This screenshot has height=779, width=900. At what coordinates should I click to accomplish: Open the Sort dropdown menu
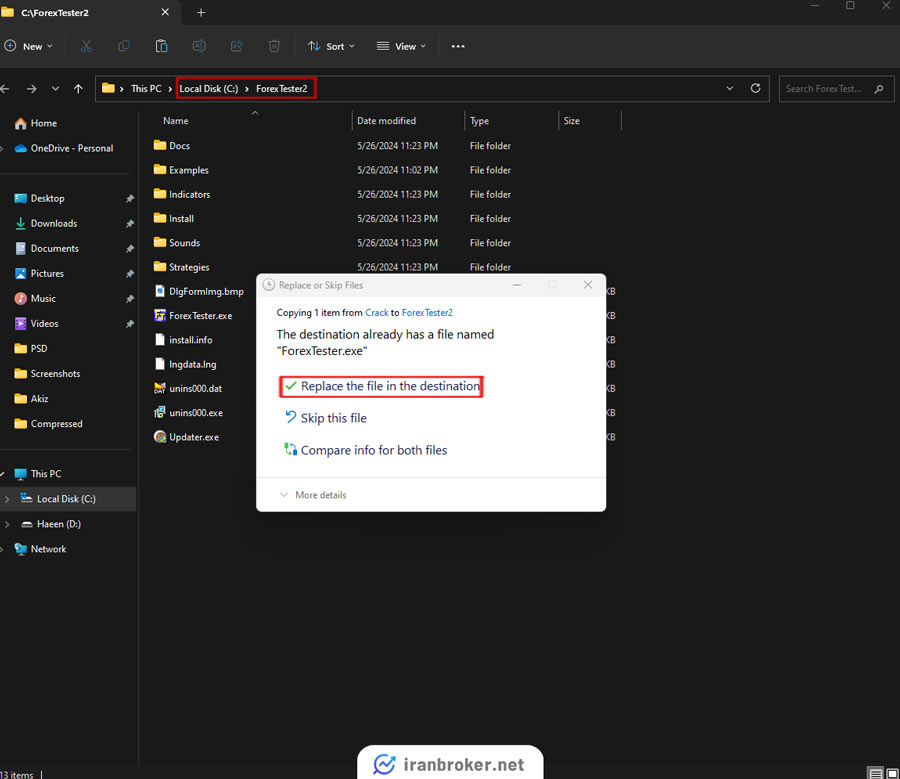(331, 46)
